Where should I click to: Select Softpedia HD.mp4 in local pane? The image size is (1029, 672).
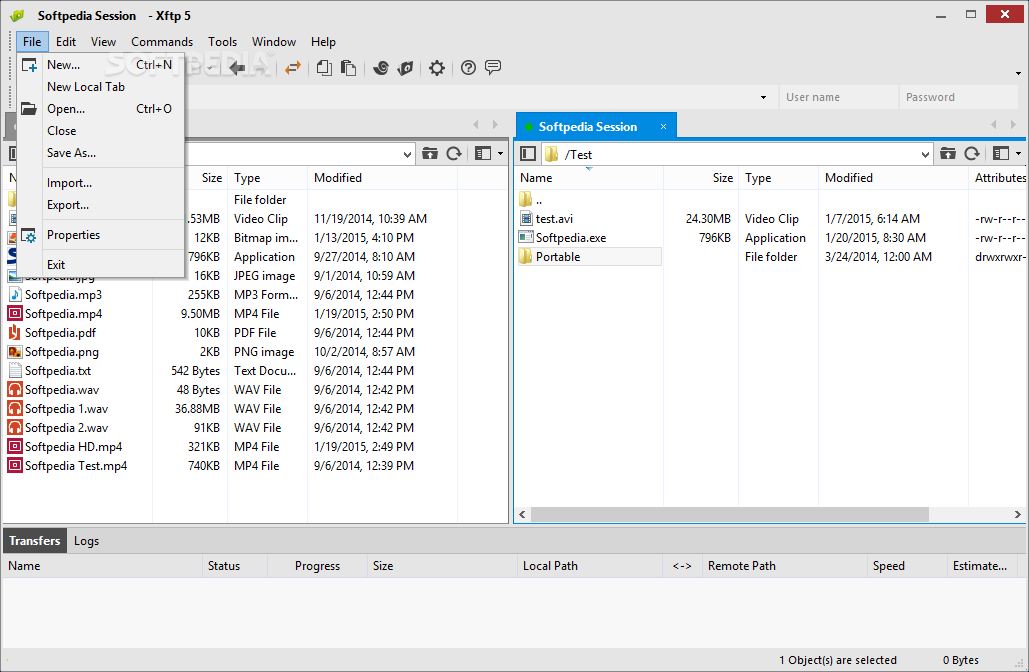coord(73,447)
